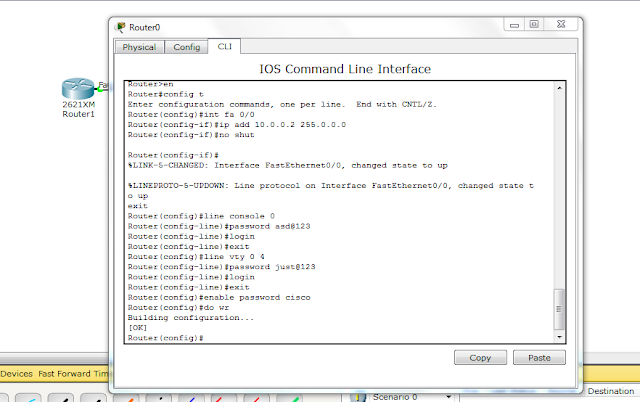Click the Destination column header
The width and height of the screenshot is (640, 402).
tap(611, 391)
